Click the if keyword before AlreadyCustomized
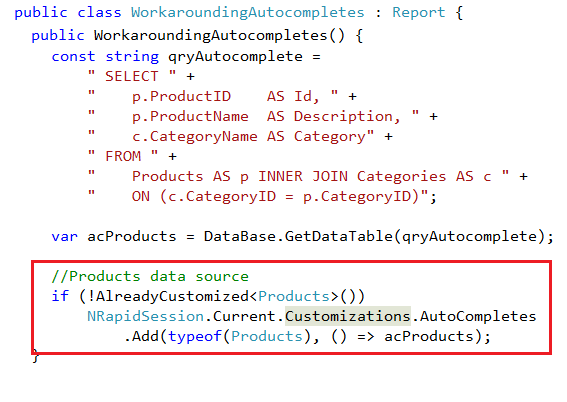This screenshot has height=402, width=567. [x=60, y=296]
